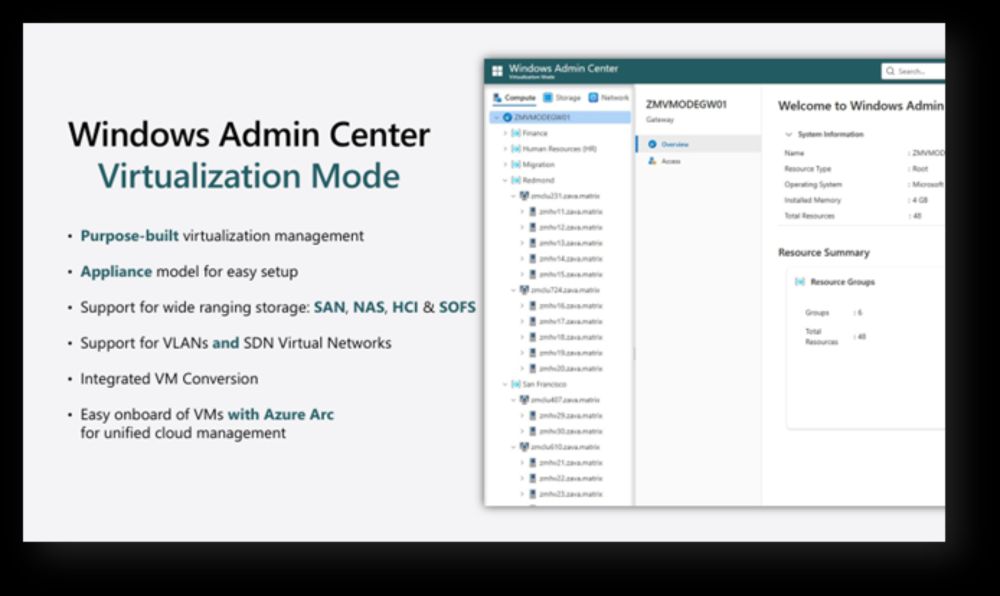Viewport: 1000px width, 596px height.
Task: Collapse the zmclu407.zava.matrix cluster node
Action: coord(513,400)
